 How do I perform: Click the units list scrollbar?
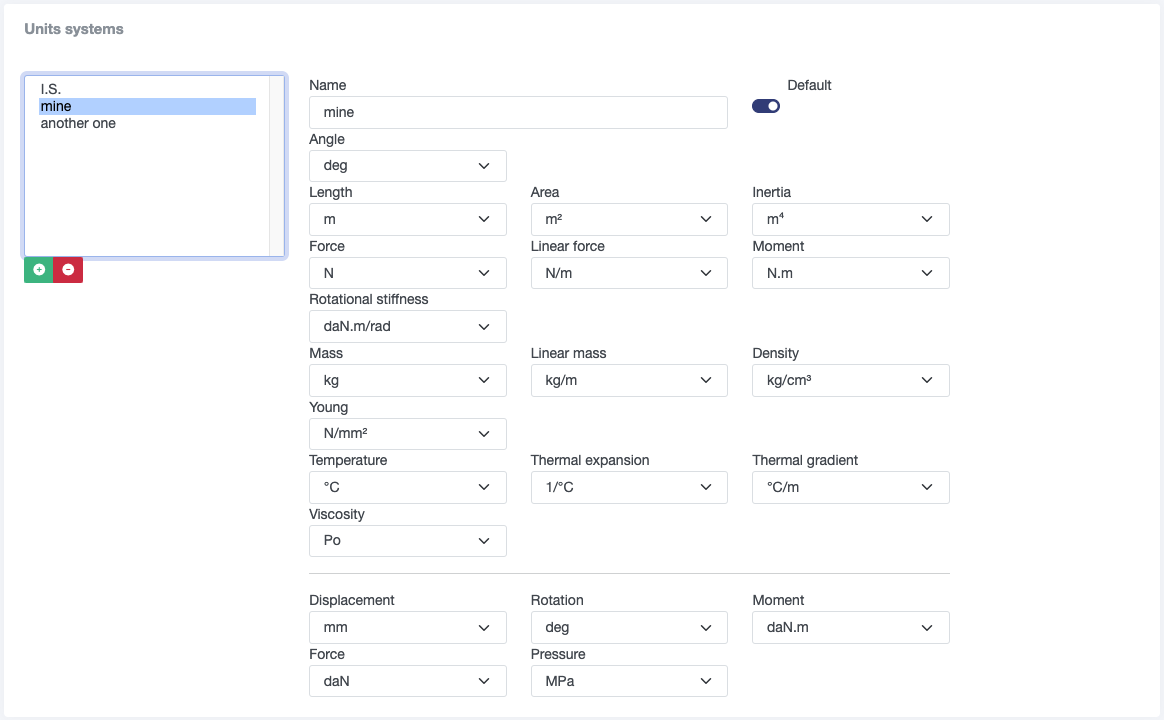tap(277, 165)
